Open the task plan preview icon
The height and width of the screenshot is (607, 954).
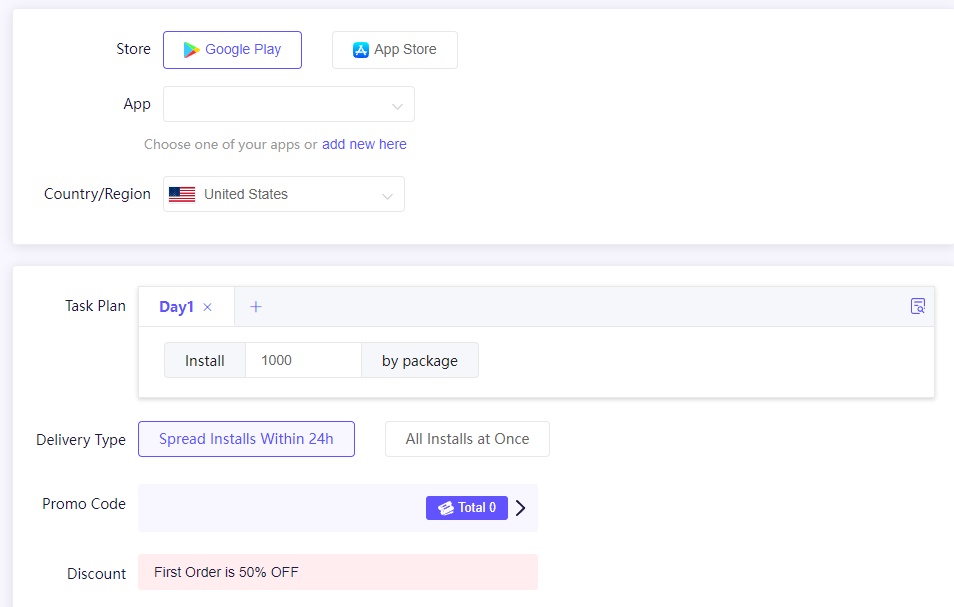(x=917, y=306)
